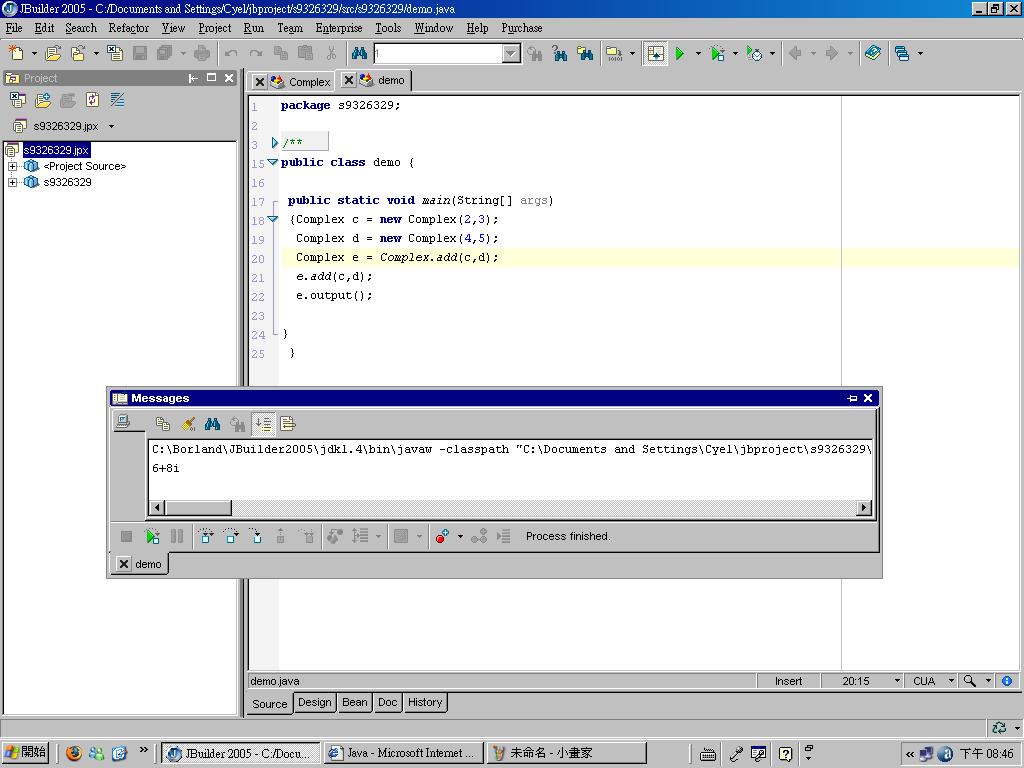
Task: Click the New file icon in the toolbar
Action: pos(16,53)
